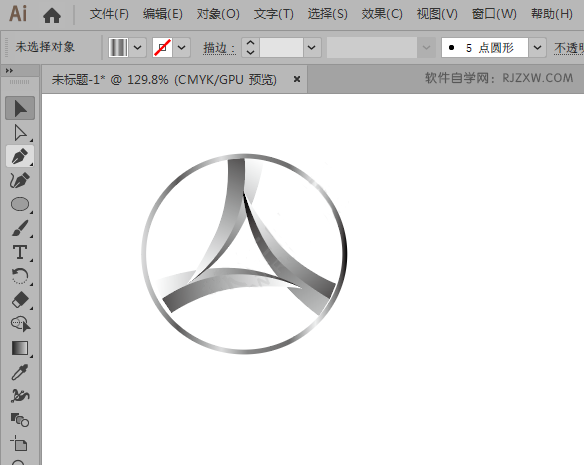Open the variable width profile dropdown

[x=426, y=47]
